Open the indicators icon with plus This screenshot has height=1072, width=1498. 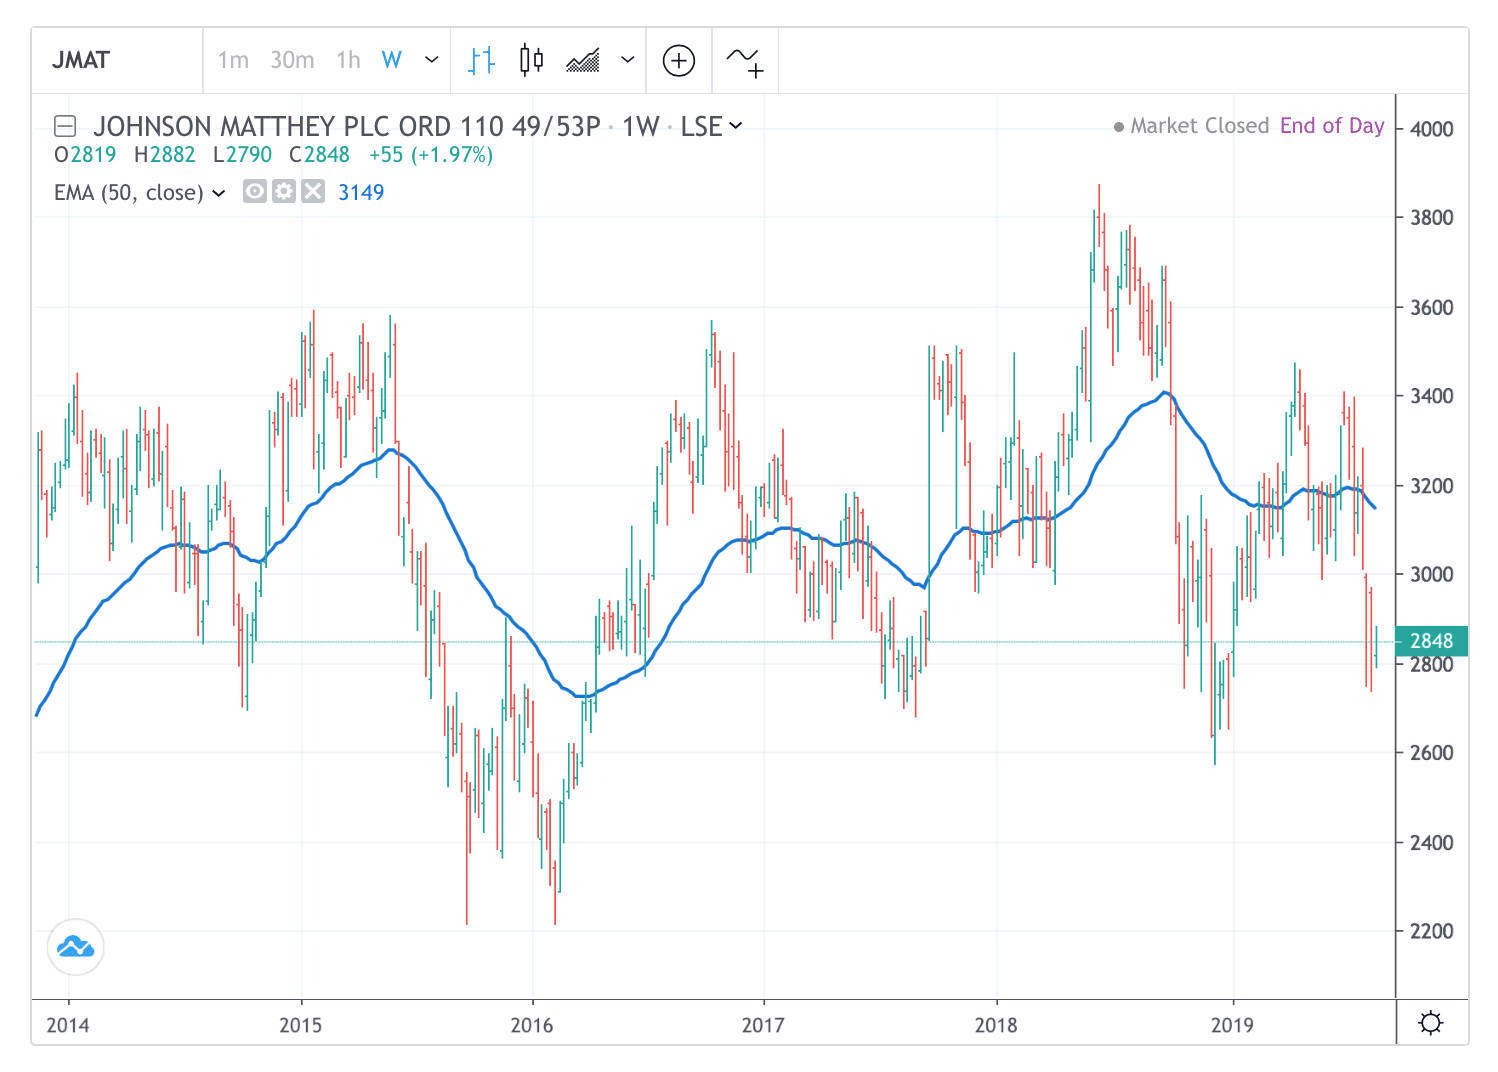tap(745, 62)
